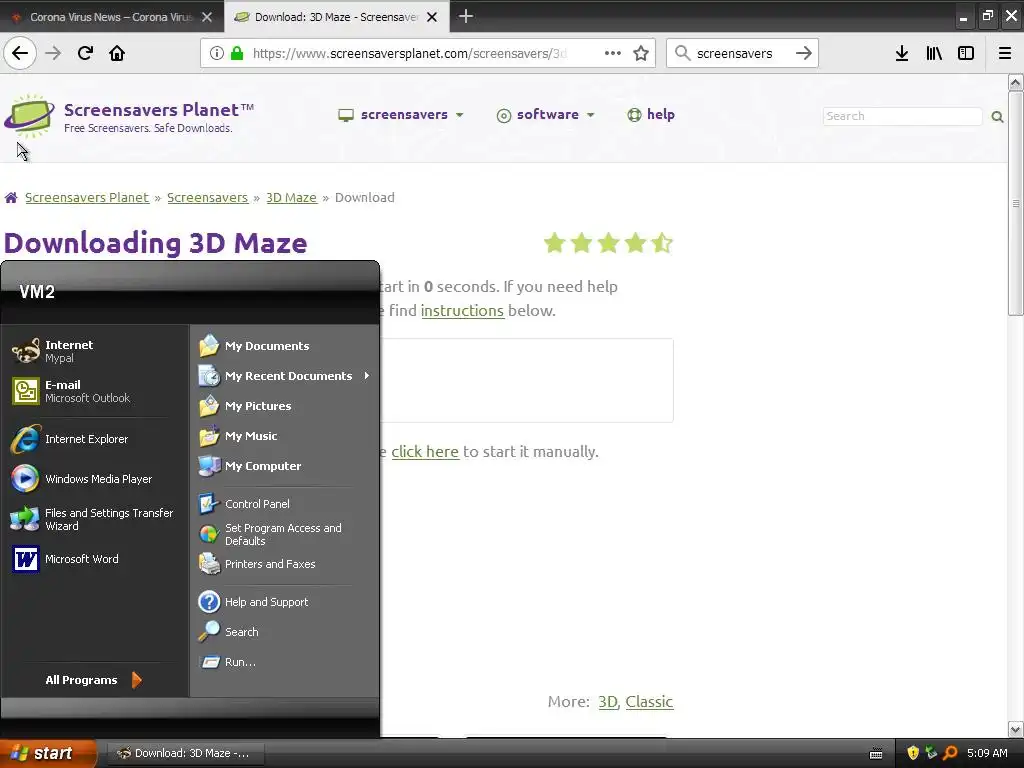The image size is (1024, 768).
Task: Open Files and Settings Transfer Wizard
Action: 97,519
